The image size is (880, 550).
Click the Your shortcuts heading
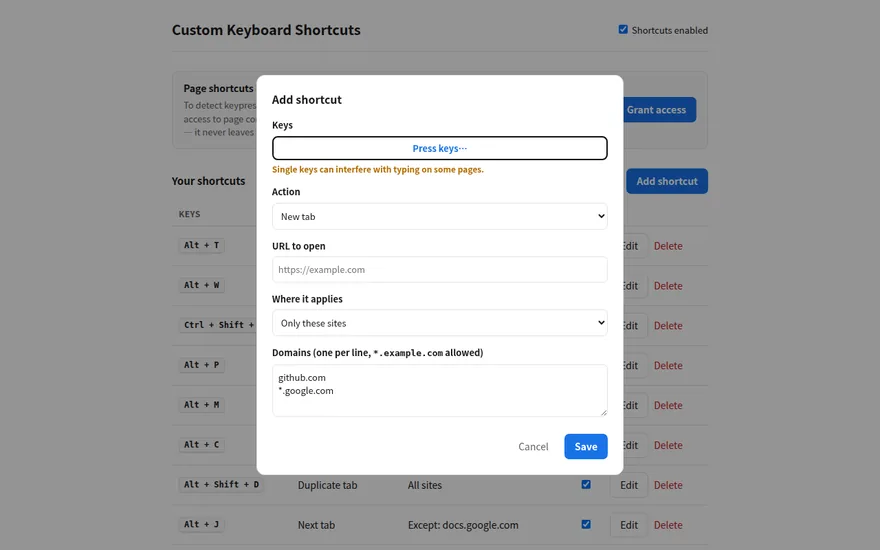coord(208,181)
